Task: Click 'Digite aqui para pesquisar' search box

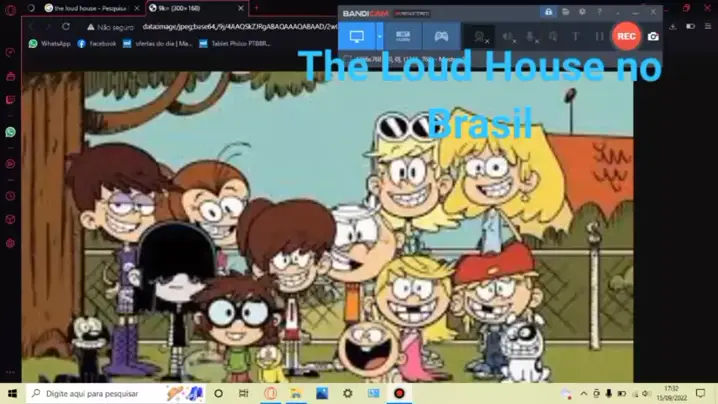Action: (115, 393)
